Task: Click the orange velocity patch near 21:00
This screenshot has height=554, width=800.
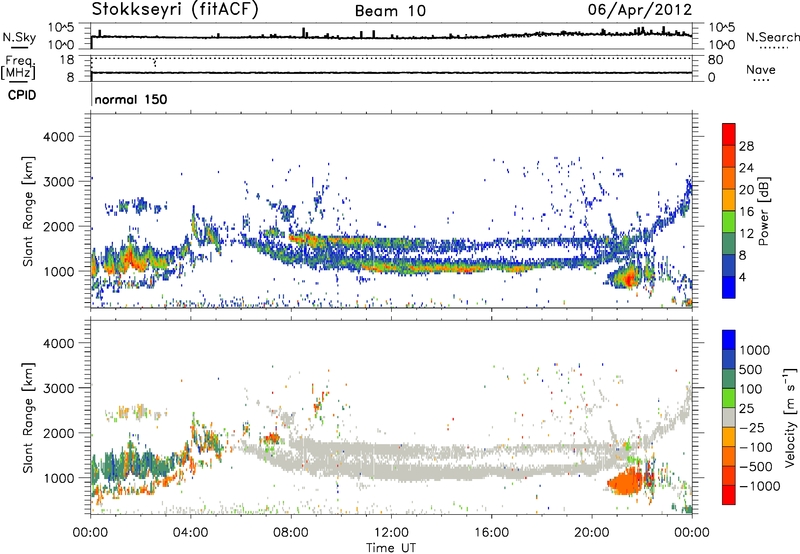Action: tap(626, 482)
